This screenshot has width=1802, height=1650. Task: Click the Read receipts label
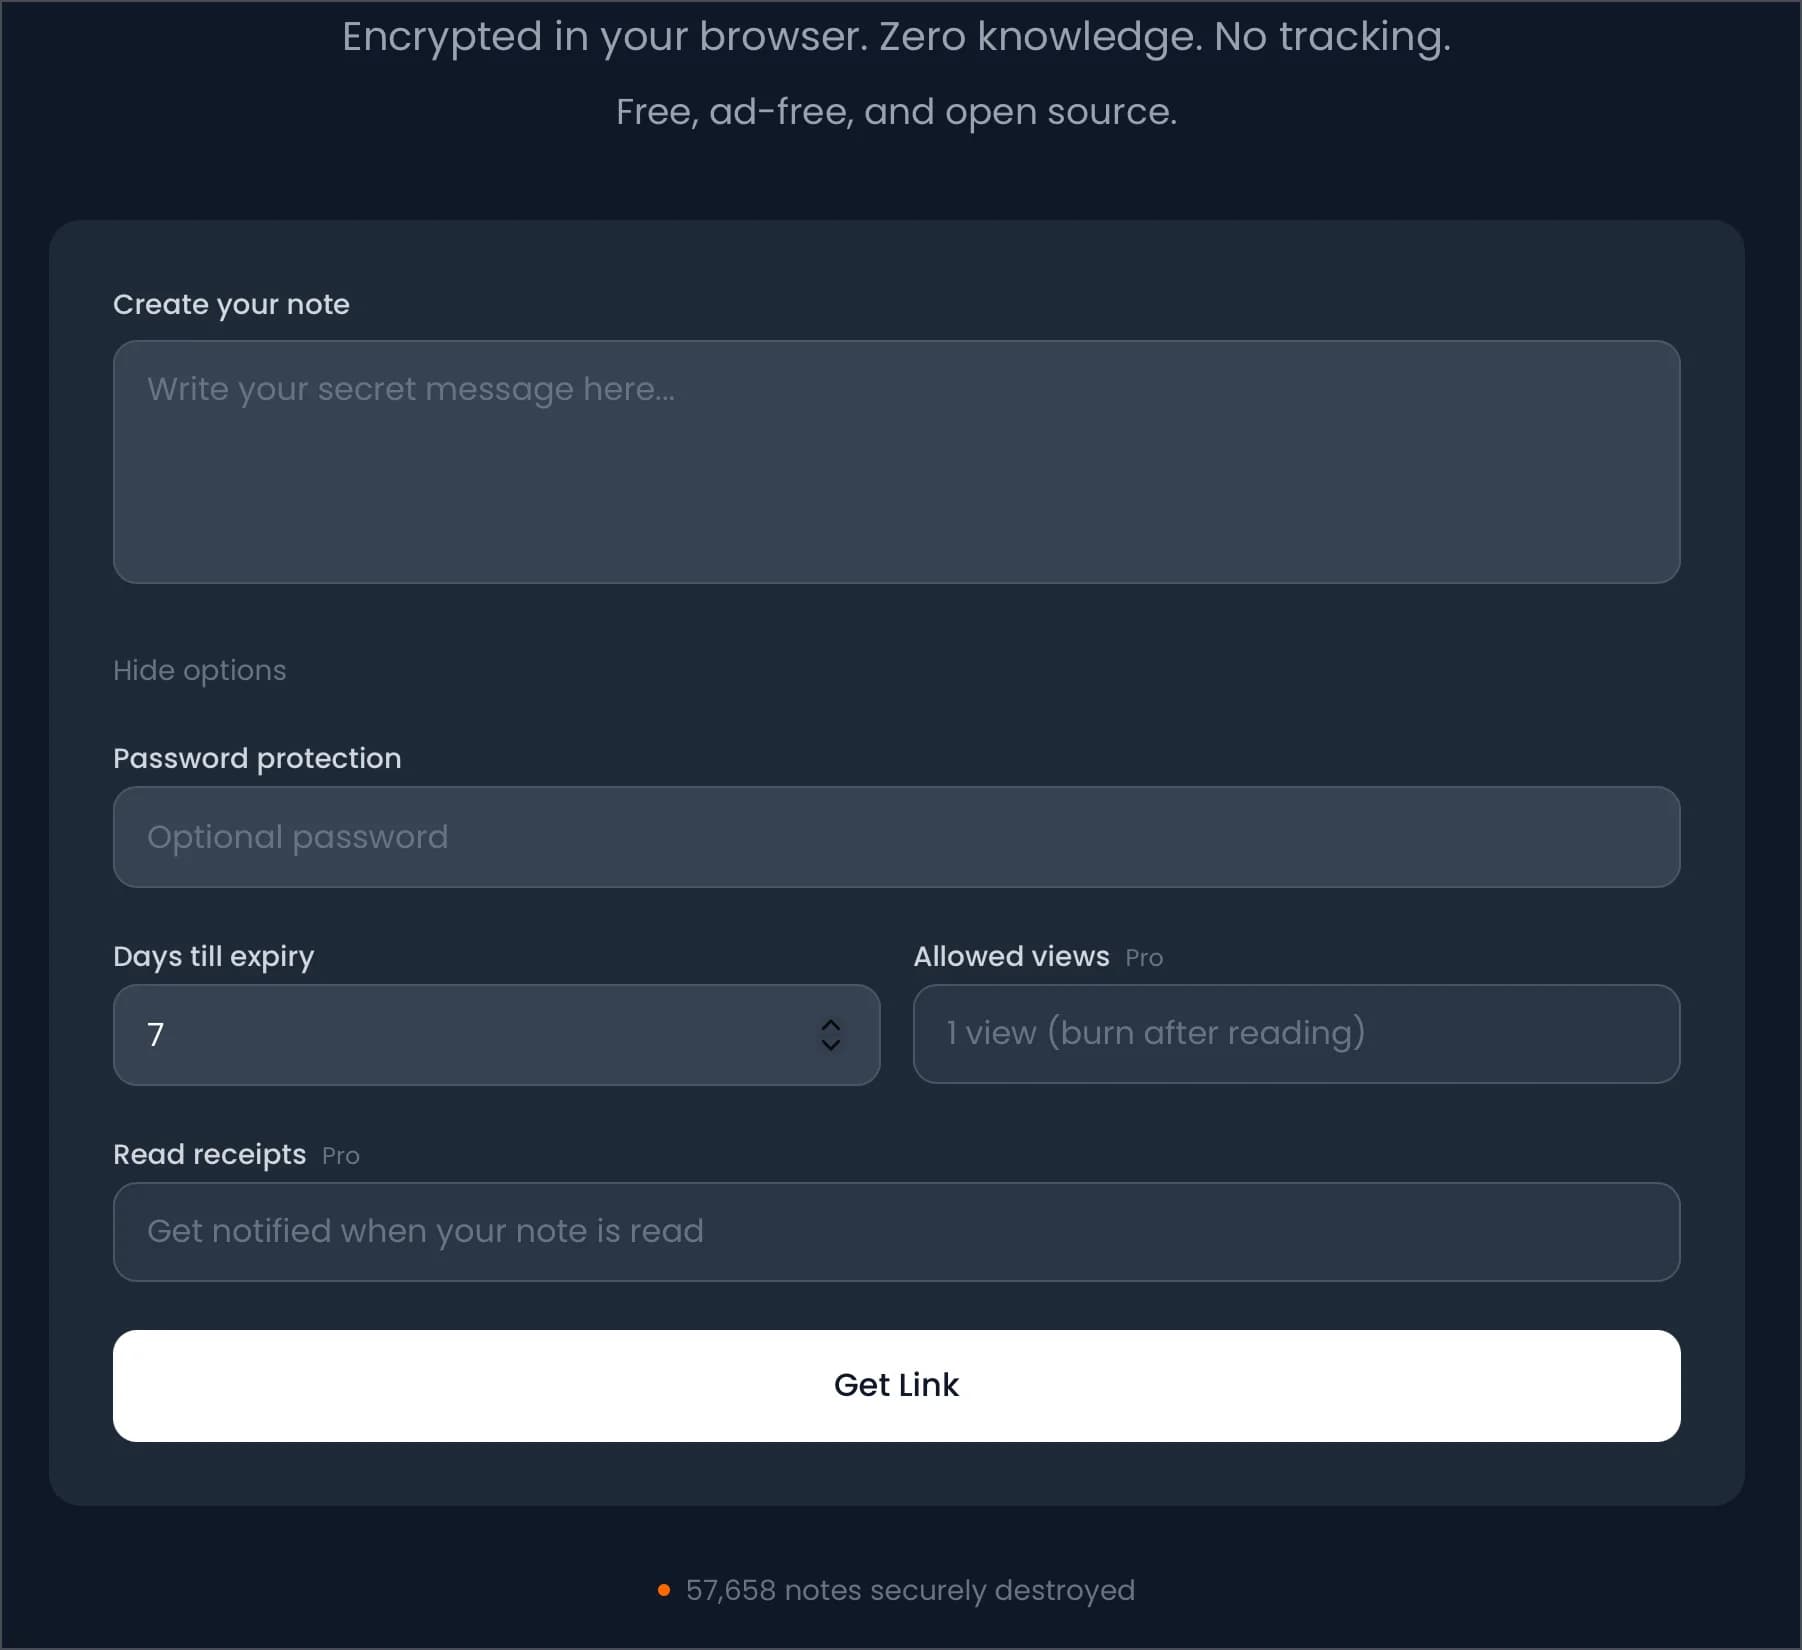[210, 1154]
